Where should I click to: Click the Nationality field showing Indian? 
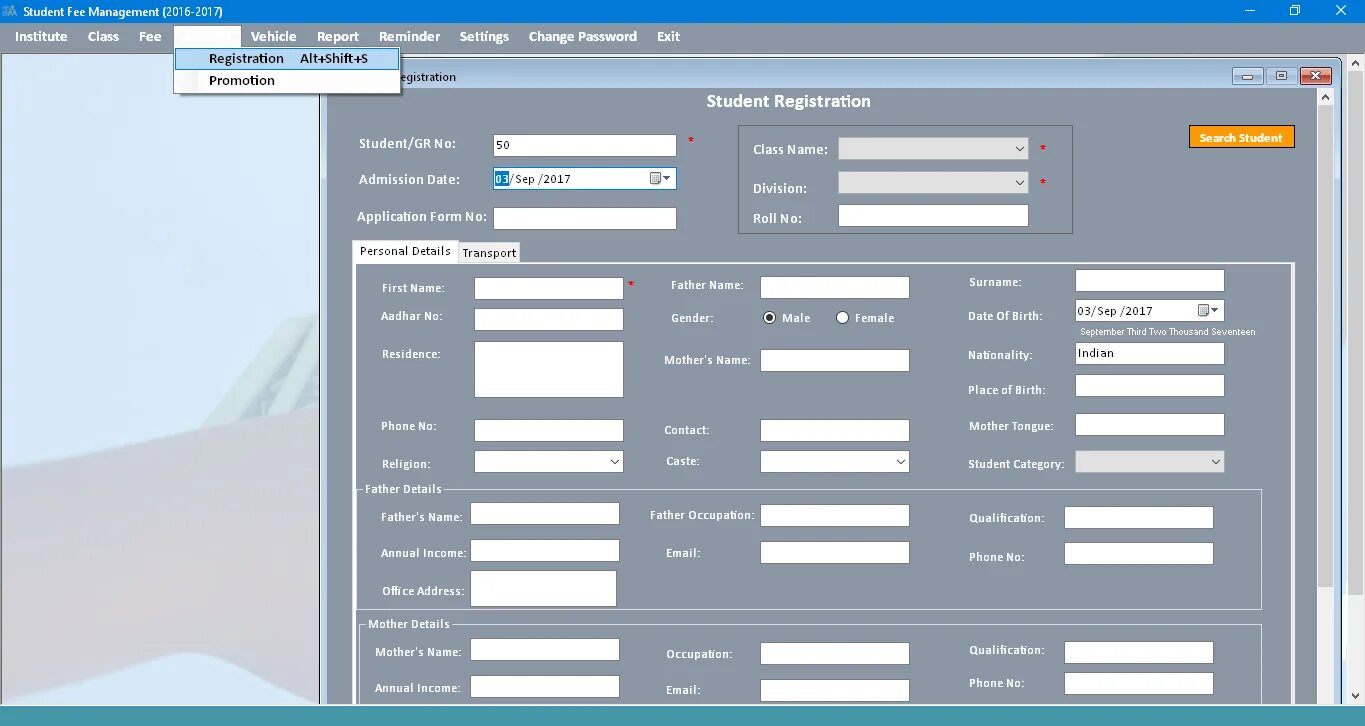click(x=1150, y=353)
